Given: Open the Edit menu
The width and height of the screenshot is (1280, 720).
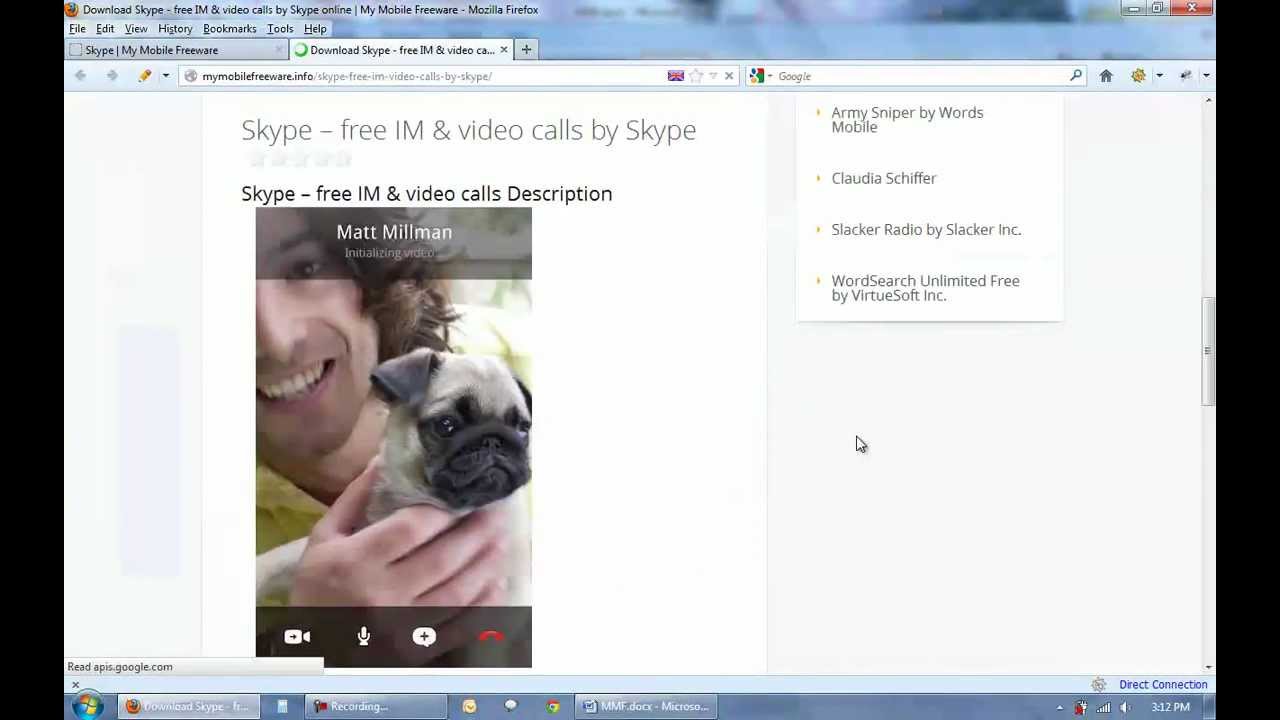Looking at the screenshot, I should pyautogui.click(x=105, y=29).
